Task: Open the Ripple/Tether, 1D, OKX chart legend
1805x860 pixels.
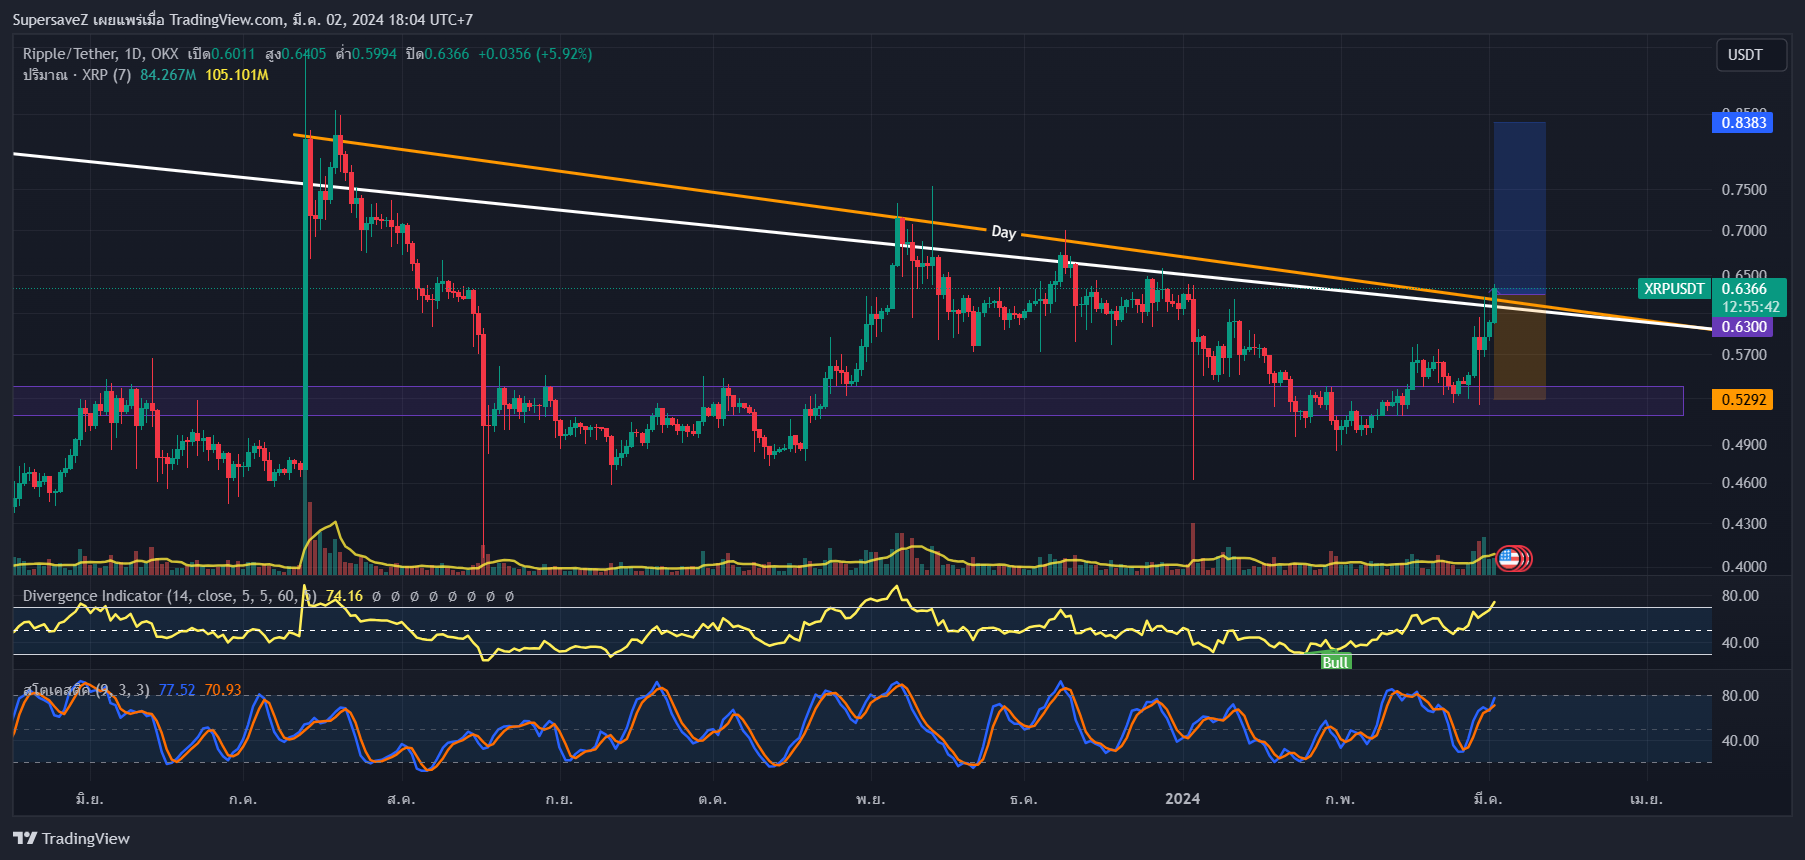Action: click(x=100, y=54)
